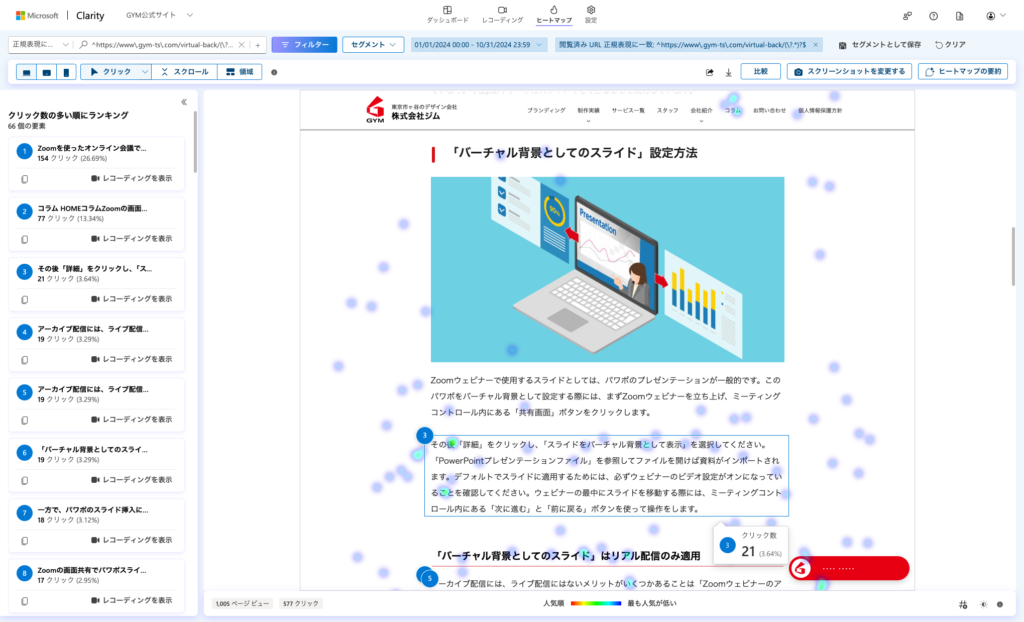This screenshot has height=622, width=1024.
Task: Click the heatmap page vertical scrollbar
Action: [x=1013, y=256]
